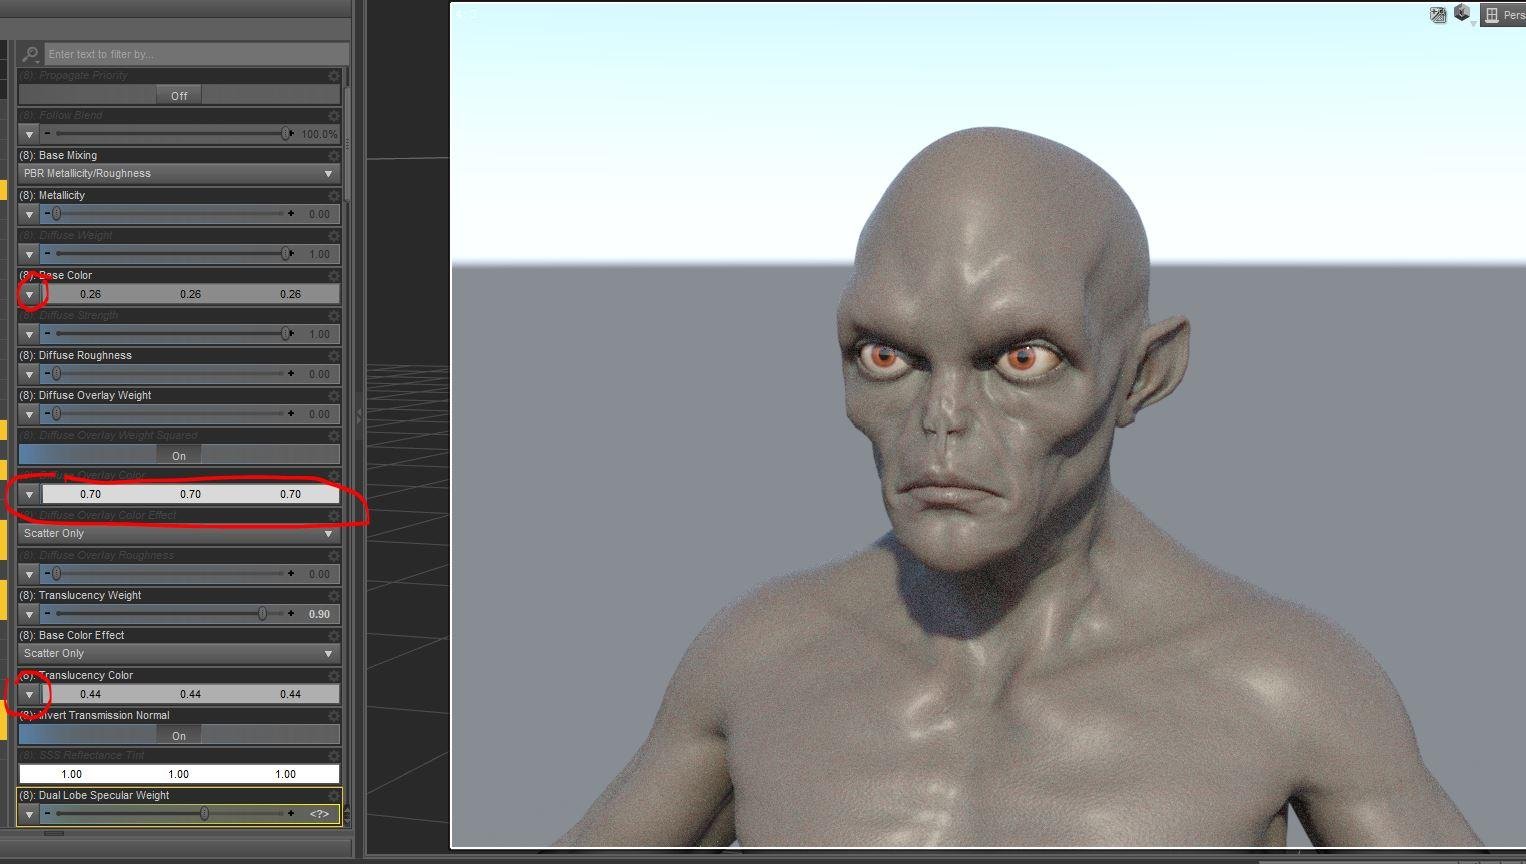1526x864 pixels.
Task: Expand the Dual Lobe Specular Weight map arrow
Action: click(29, 814)
